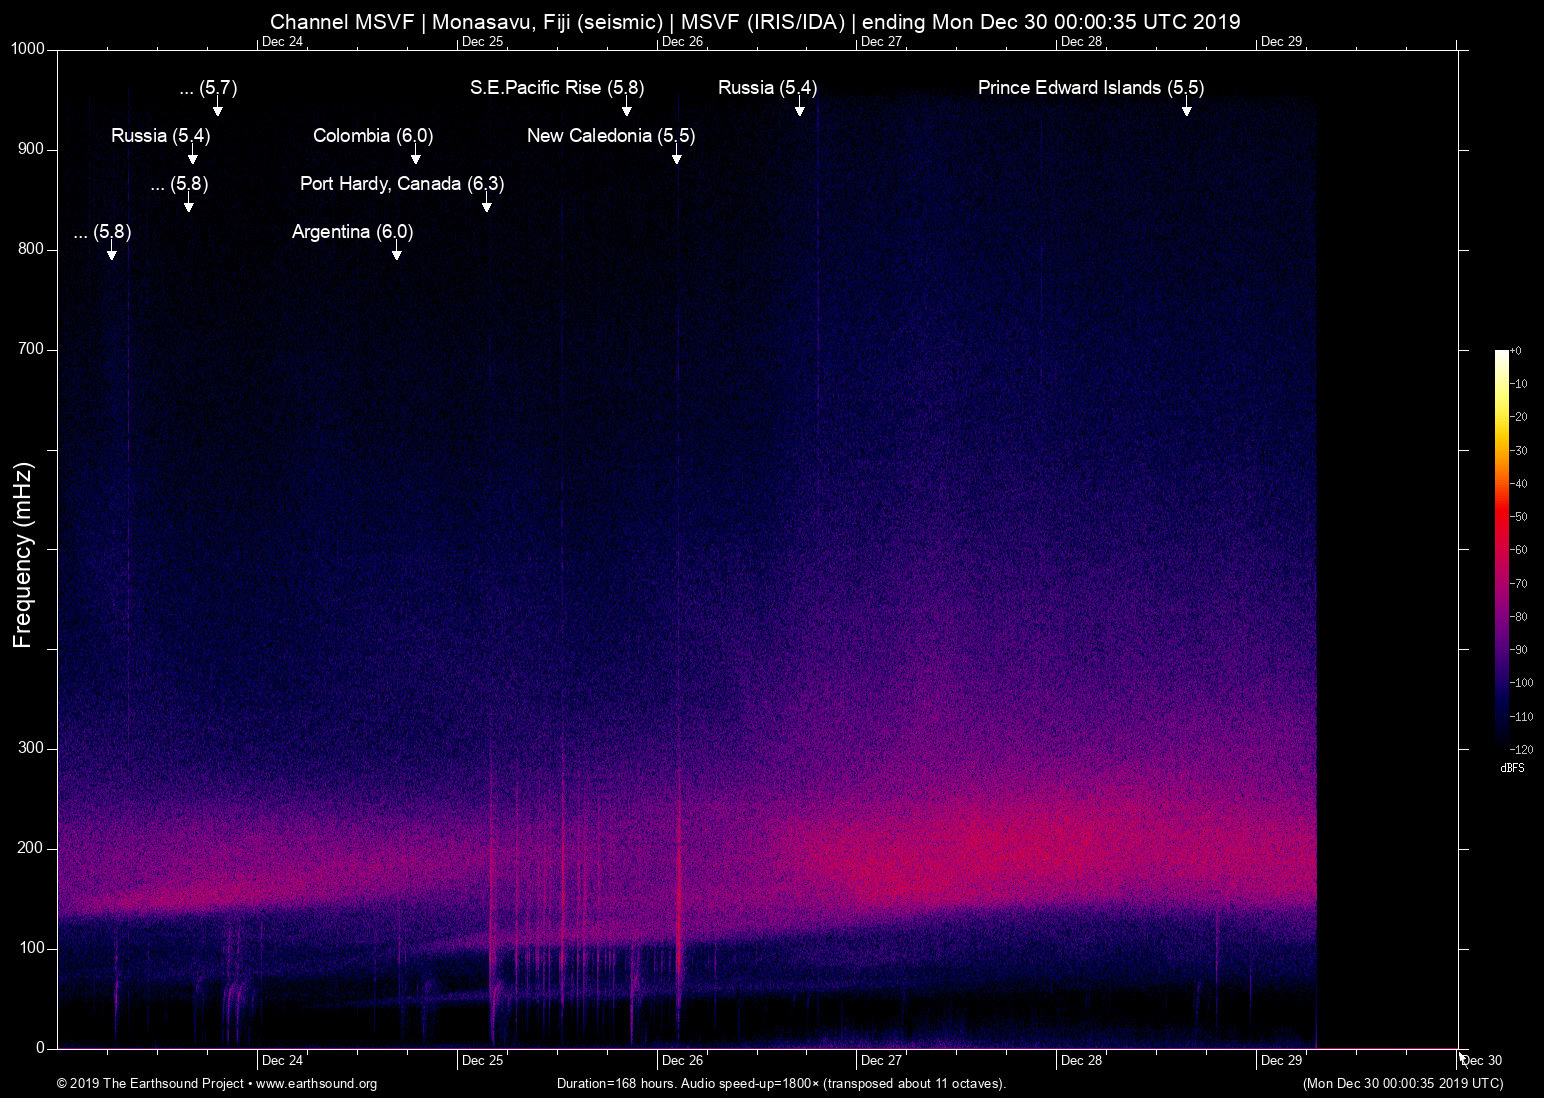Click the arrow marker under '... (5.7)'
Image resolution: width=1544 pixels, height=1098 pixels.
(218, 107)
